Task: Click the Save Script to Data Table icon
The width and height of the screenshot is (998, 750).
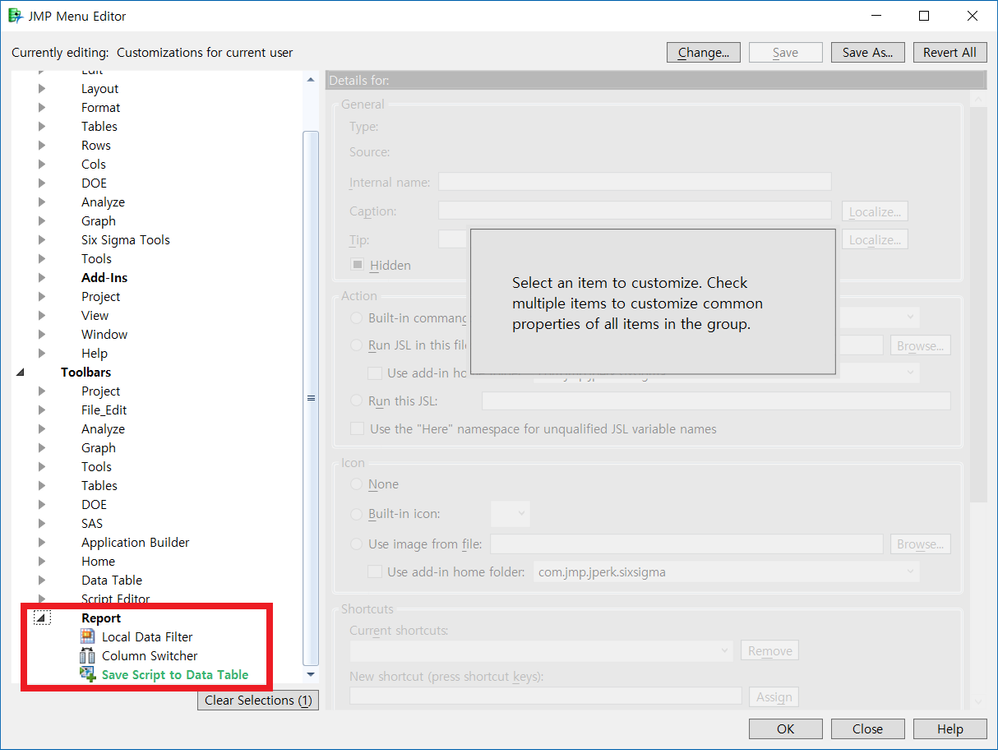Action: click(87, 674)
